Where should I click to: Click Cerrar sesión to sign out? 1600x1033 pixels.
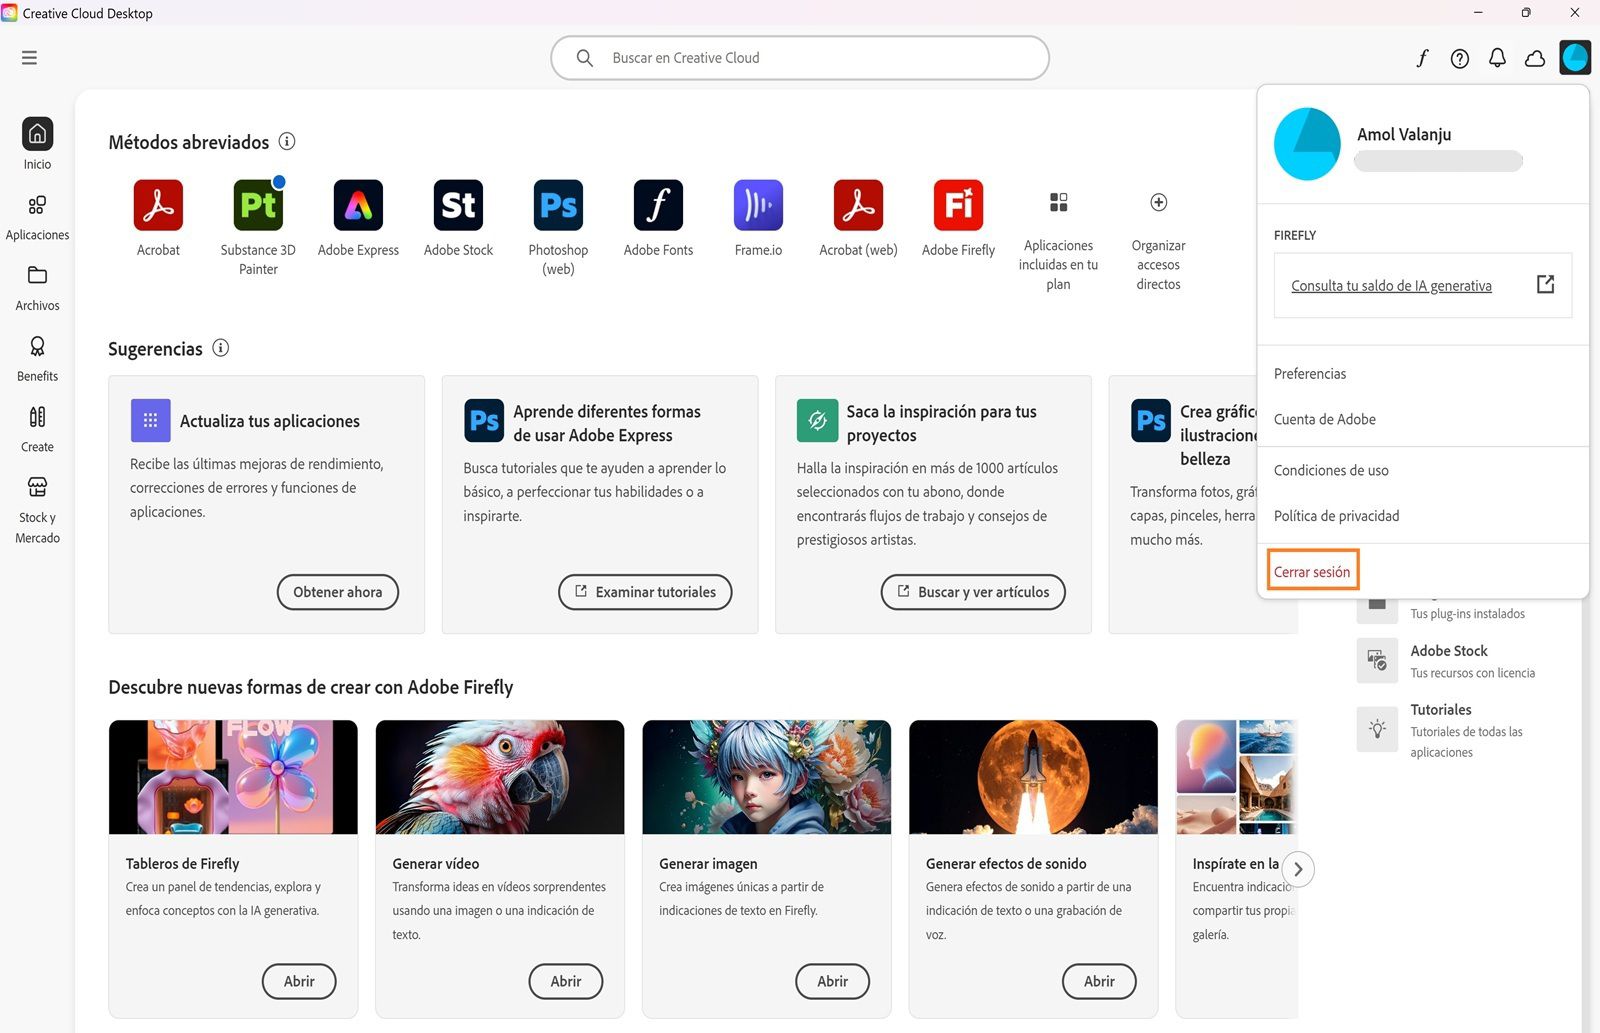coord(1312,572)
